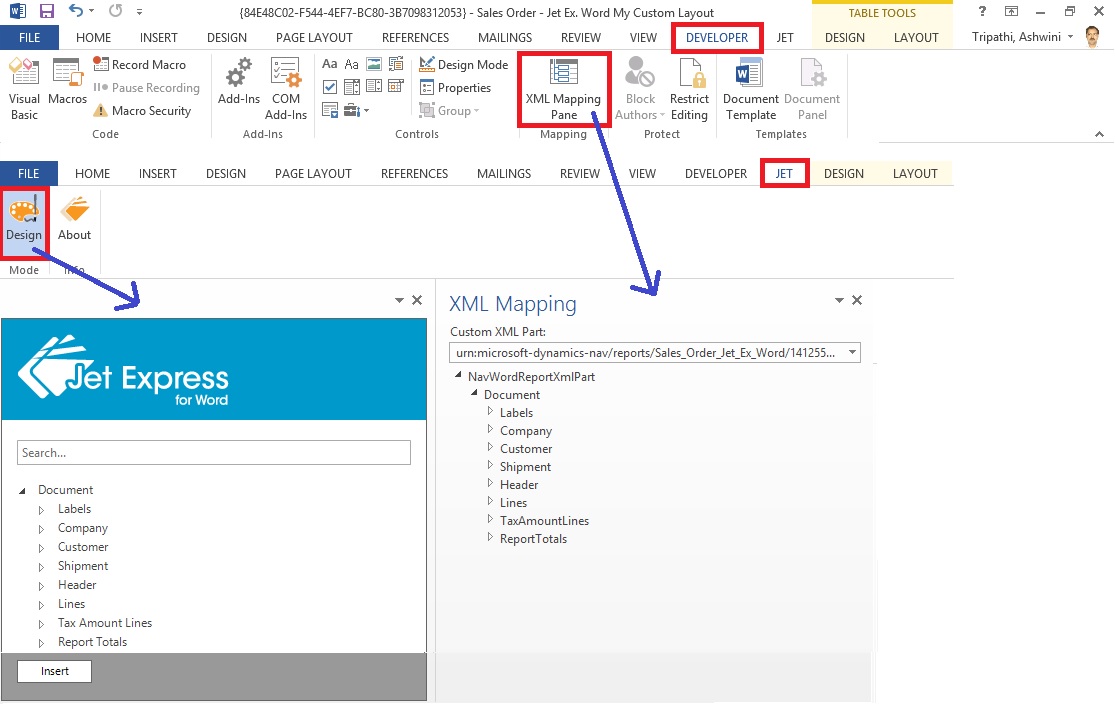
Task: Toggle Jet Design mode with the palette icon
Action: [24, 220]
